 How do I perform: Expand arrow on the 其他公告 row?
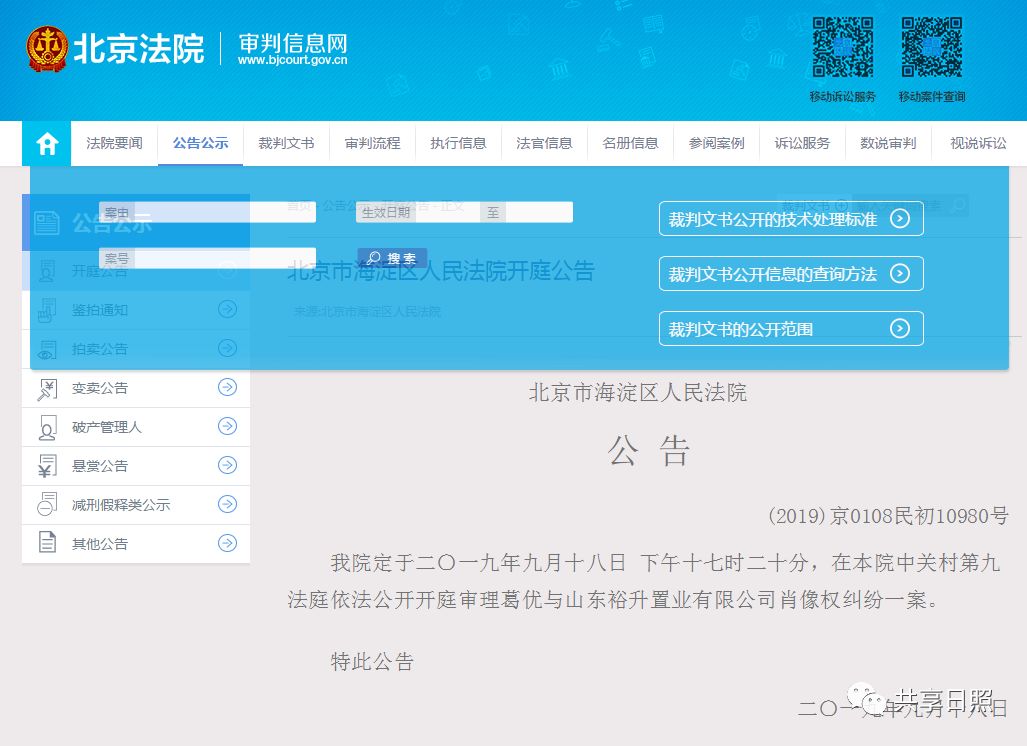(x=227, y=543)
